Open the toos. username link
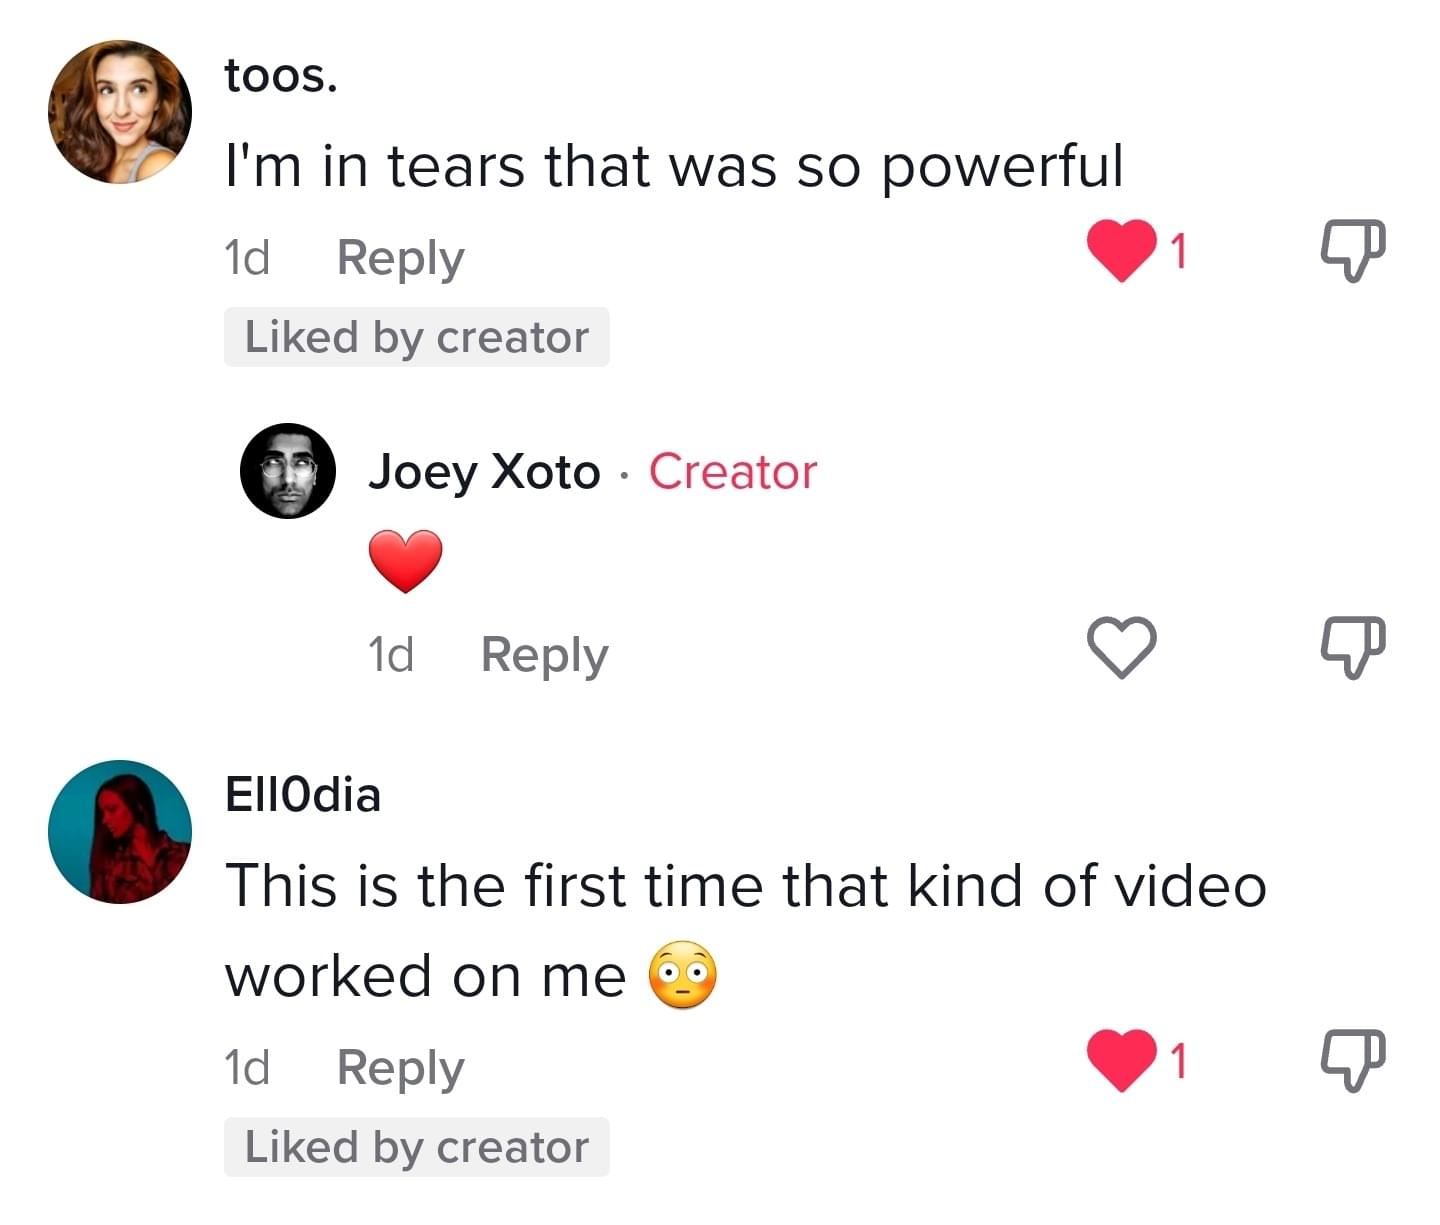This screenshot has width=1440, height=1225. click(281, 76)
